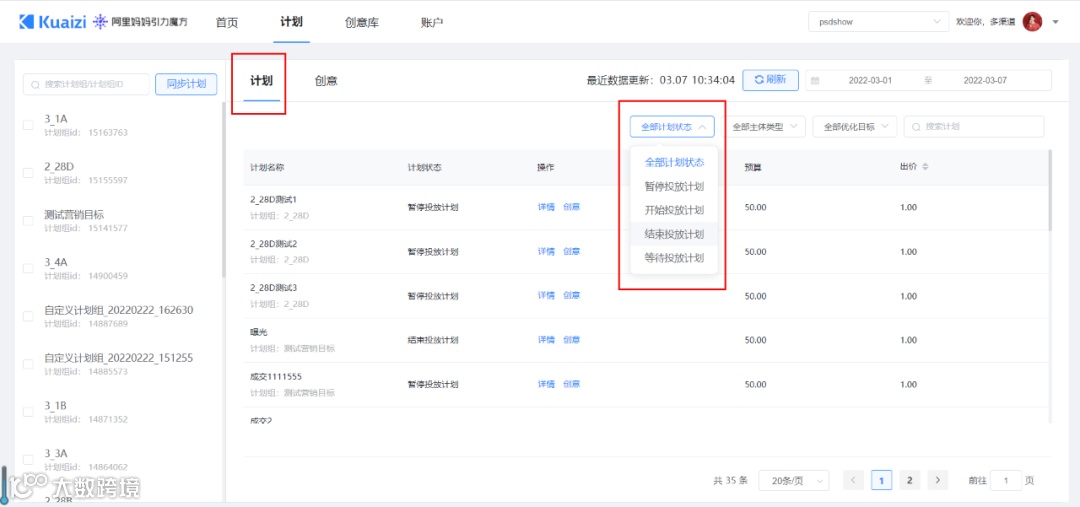Open 创意 for 2_28D测试3
1080x507 pixels.
tap(572, 296)
